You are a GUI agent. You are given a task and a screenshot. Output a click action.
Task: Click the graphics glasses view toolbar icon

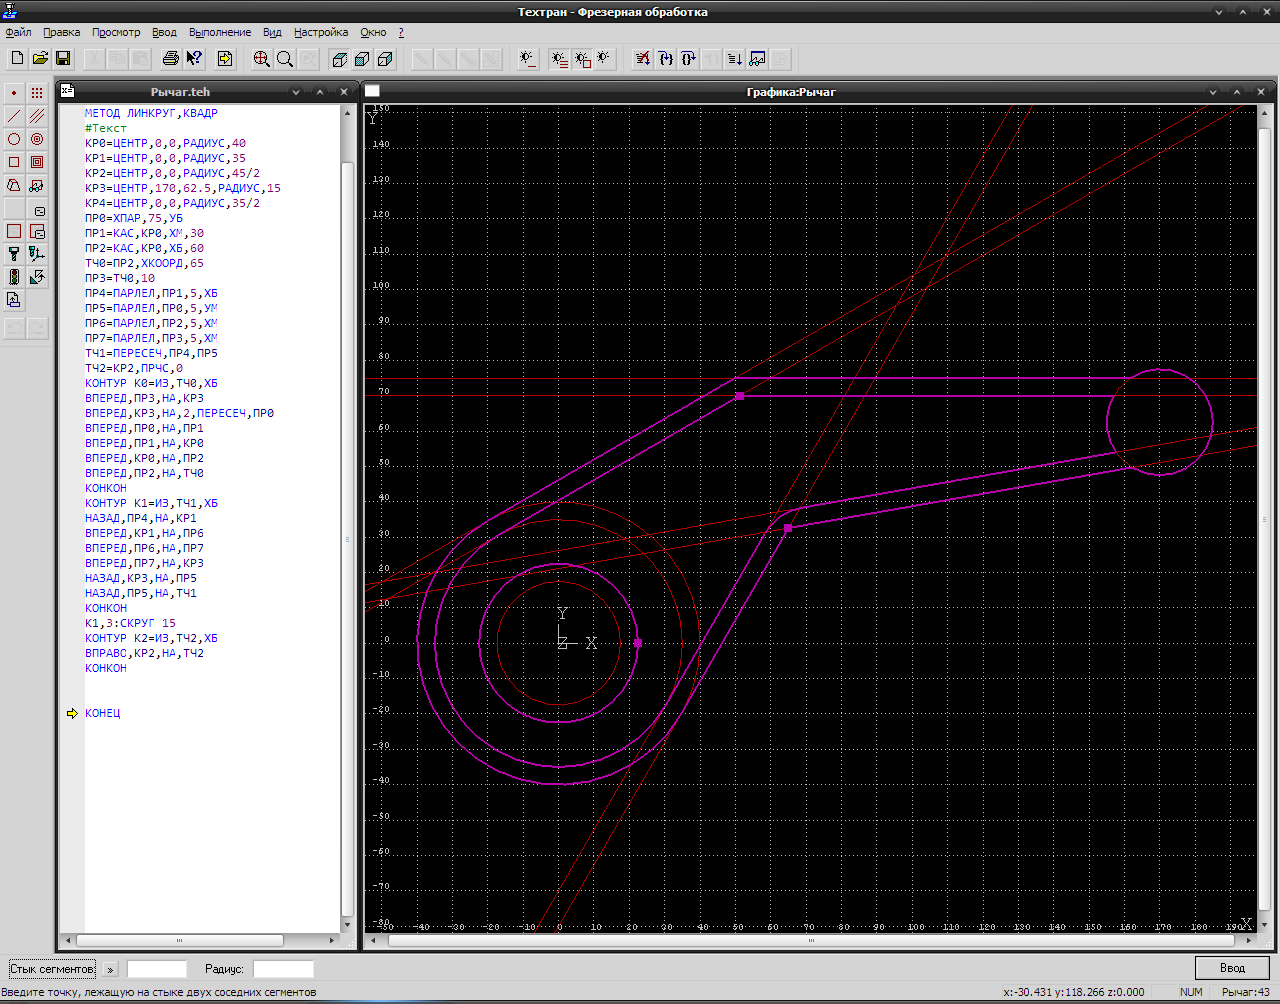click(758, 59)
